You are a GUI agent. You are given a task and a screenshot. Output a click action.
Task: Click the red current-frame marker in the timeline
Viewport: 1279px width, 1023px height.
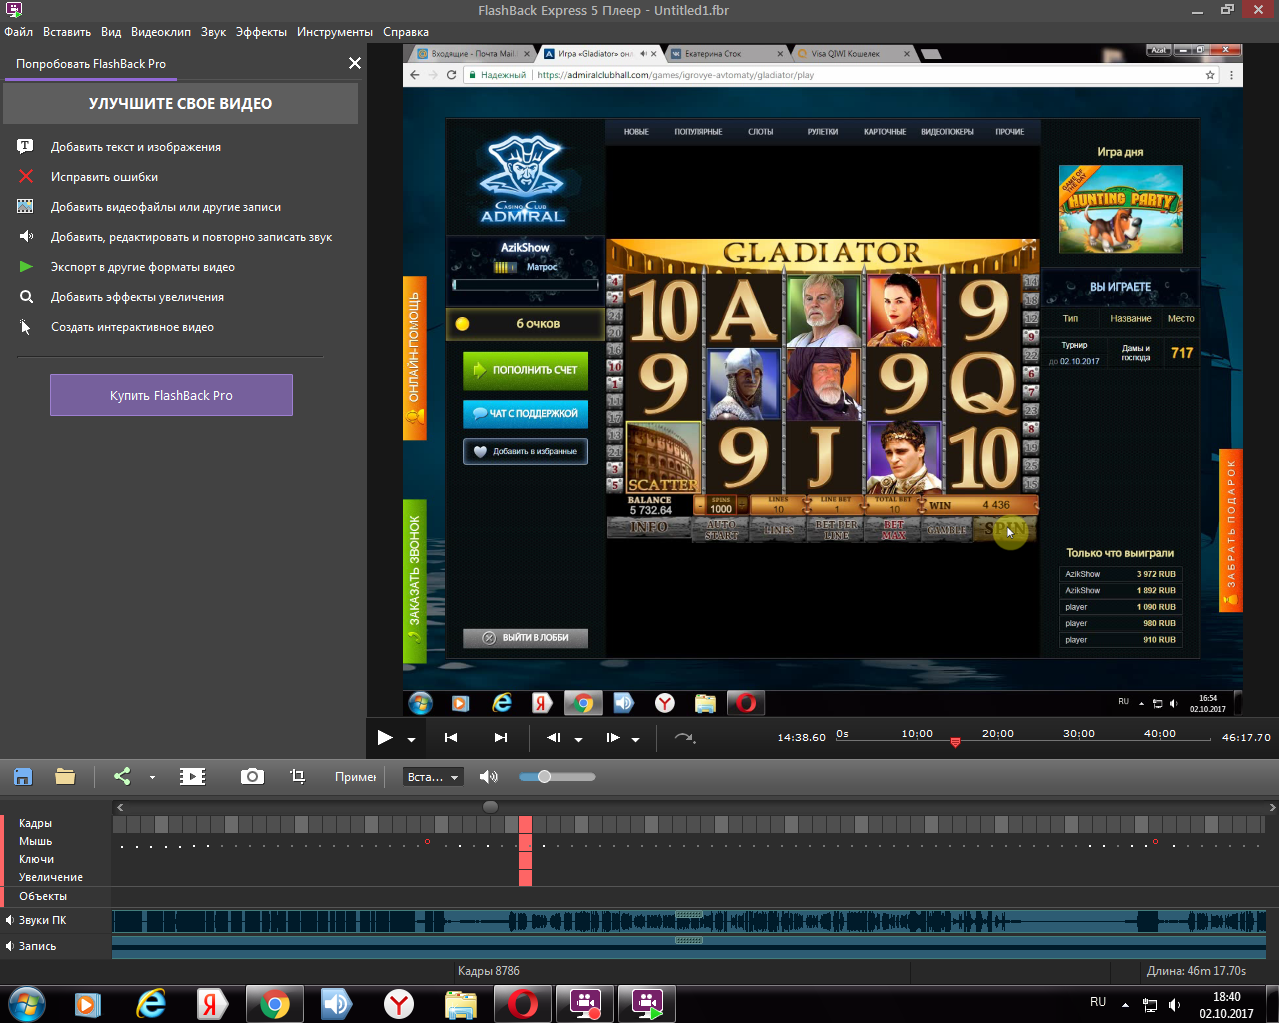pyautogui.click(x=525, y=850)
